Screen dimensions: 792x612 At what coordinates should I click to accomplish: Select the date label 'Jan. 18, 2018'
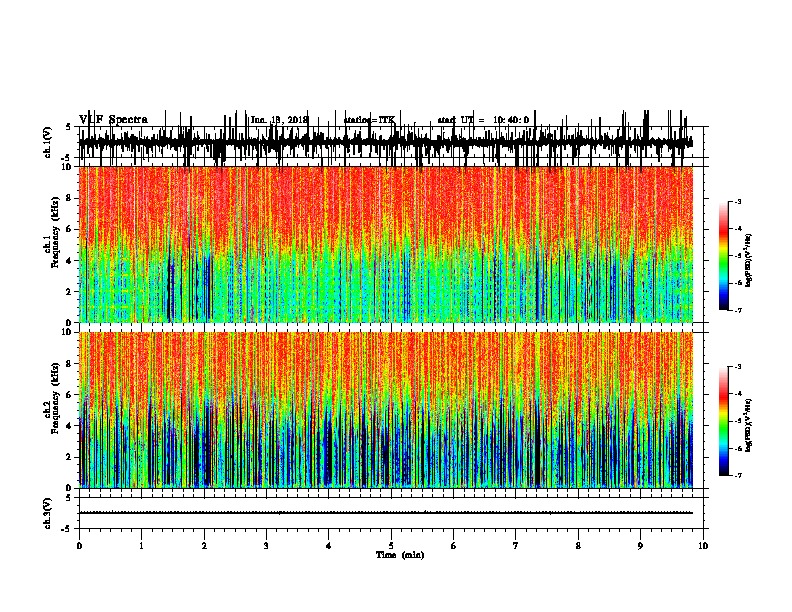[279, 120]
